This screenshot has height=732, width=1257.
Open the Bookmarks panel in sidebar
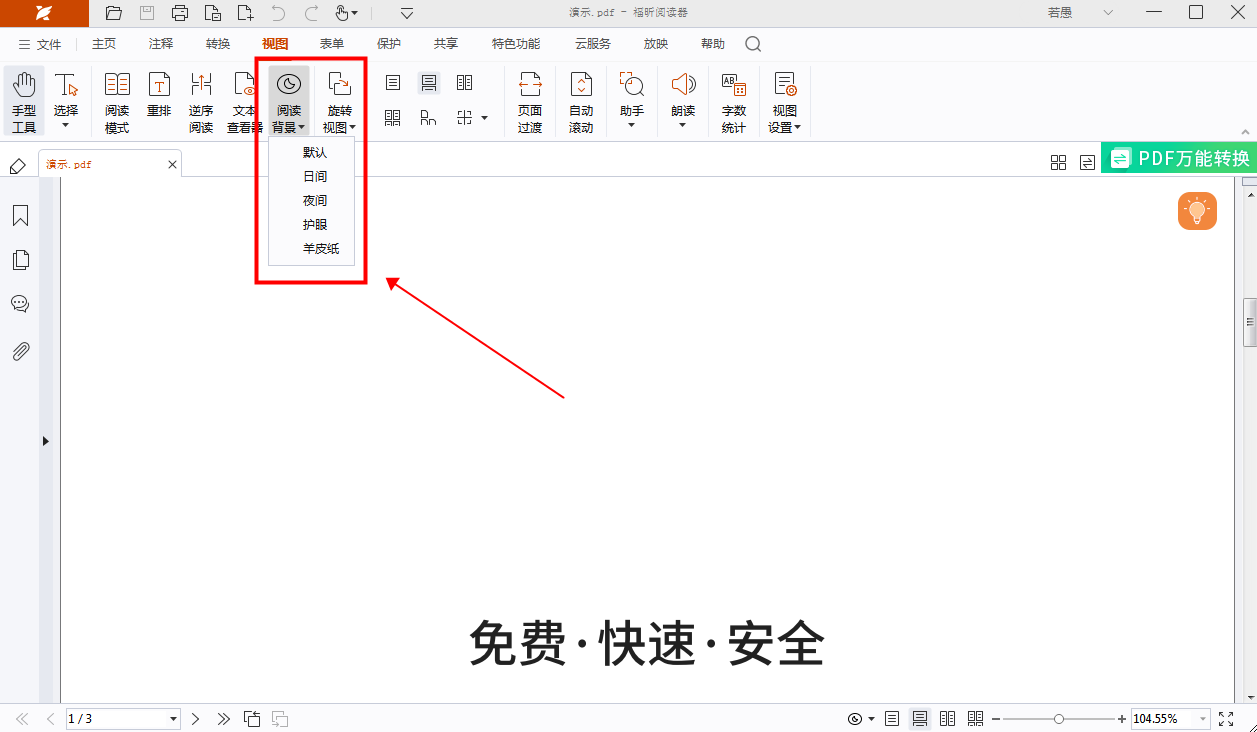[20, 215]
